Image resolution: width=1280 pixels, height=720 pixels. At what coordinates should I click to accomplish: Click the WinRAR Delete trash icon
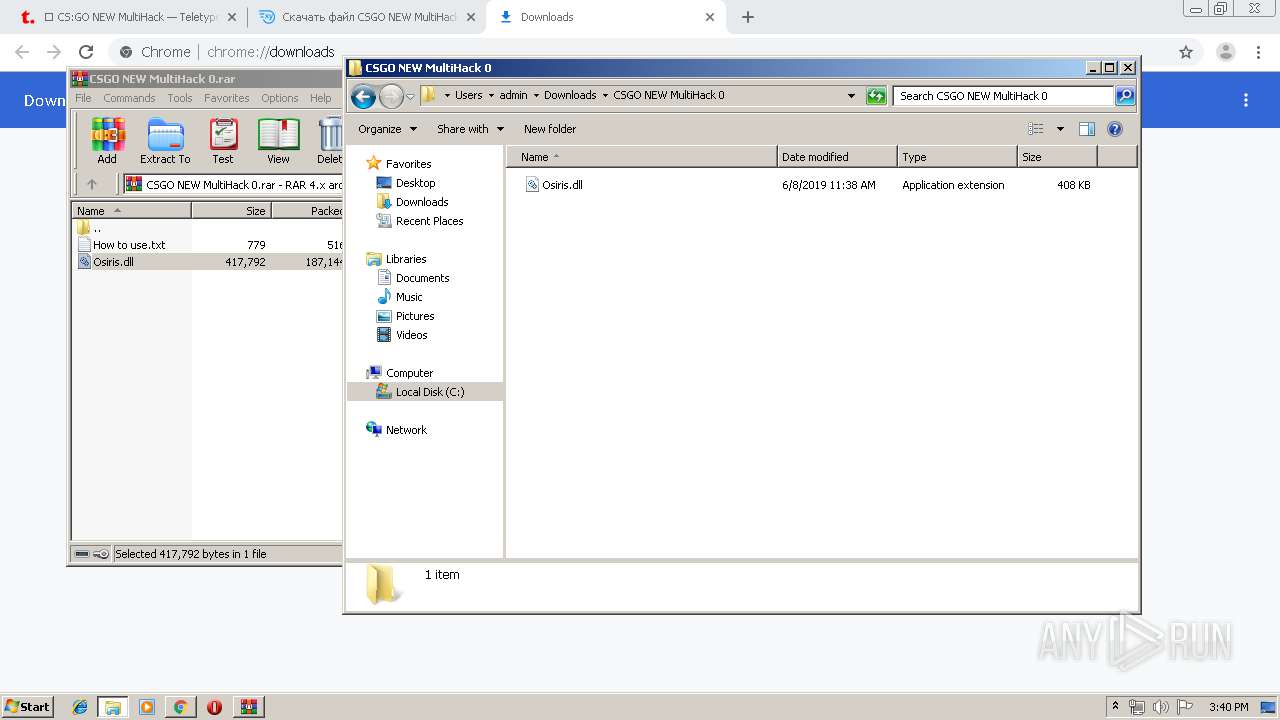pos(330,140)
